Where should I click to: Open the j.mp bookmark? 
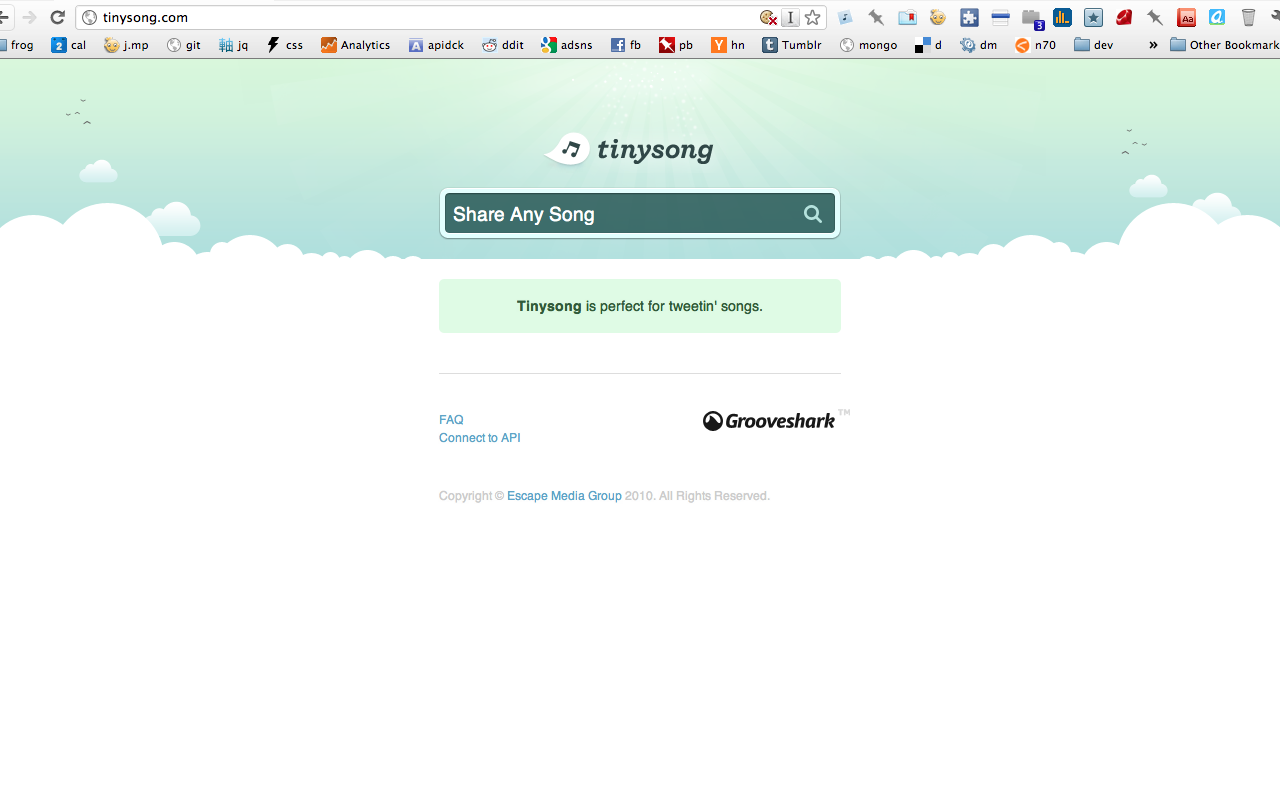coord(127,45)
